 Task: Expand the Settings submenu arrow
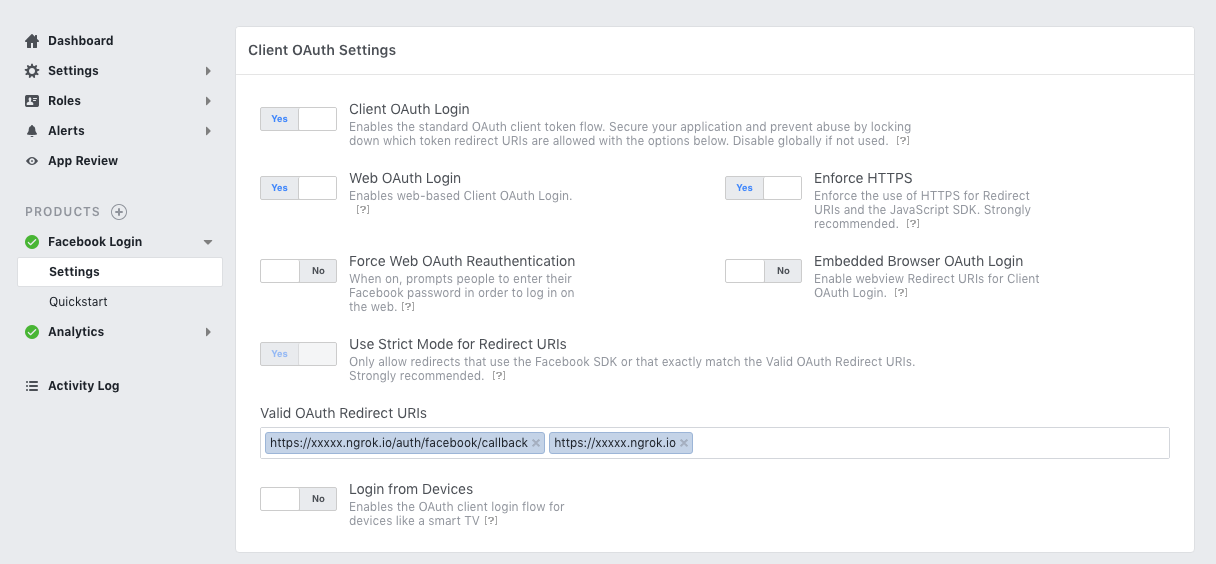click(x=208, y=71)
